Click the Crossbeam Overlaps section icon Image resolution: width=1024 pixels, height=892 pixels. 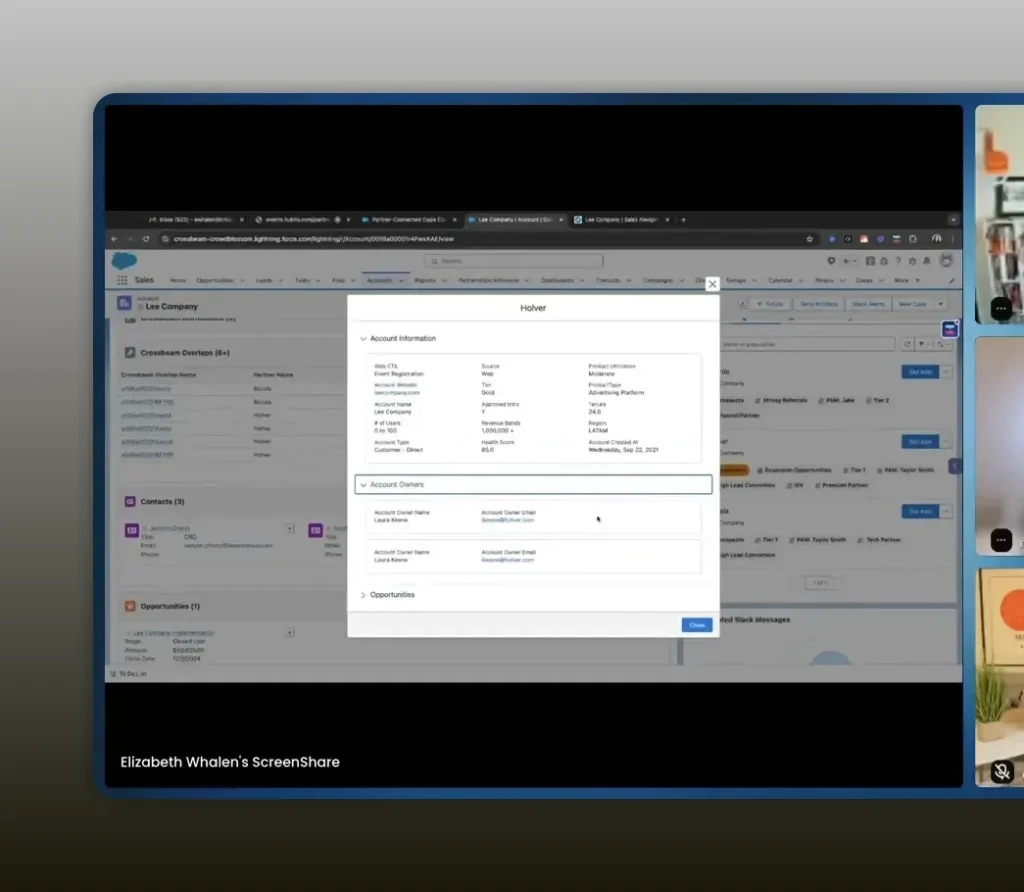(130, 353)
